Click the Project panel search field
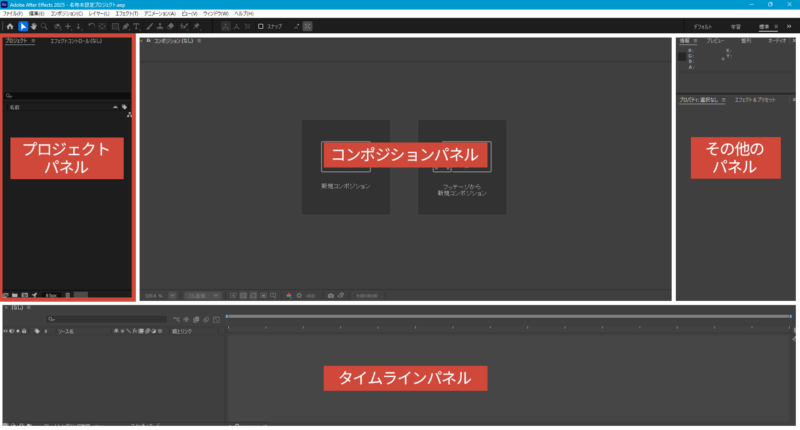The height and width of the screenshot is (430, 800). [x=67, y=96]
